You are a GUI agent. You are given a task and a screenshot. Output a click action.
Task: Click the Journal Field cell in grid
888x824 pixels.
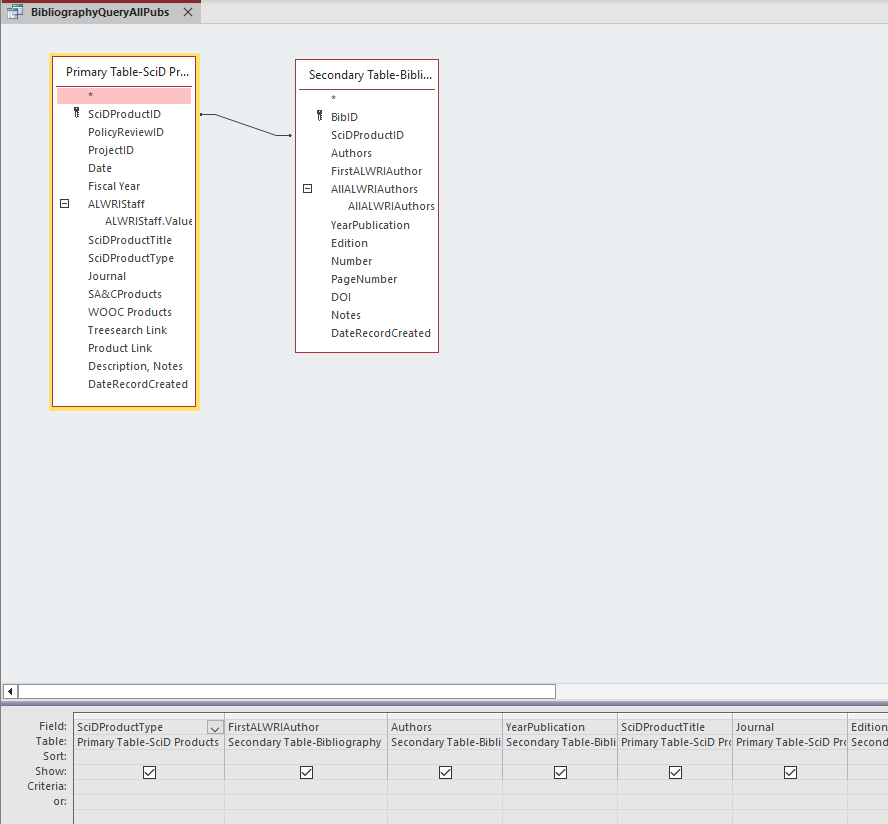pos(791,727)
